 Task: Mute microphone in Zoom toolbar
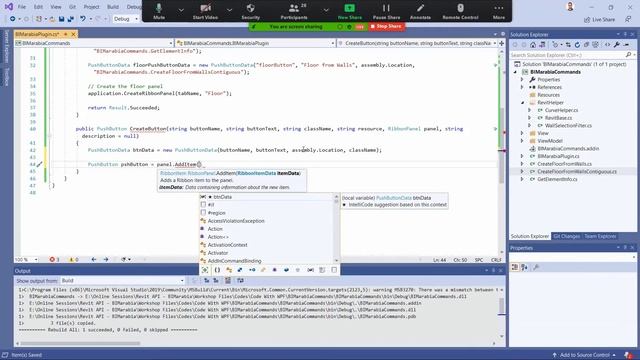click(159, 11)
